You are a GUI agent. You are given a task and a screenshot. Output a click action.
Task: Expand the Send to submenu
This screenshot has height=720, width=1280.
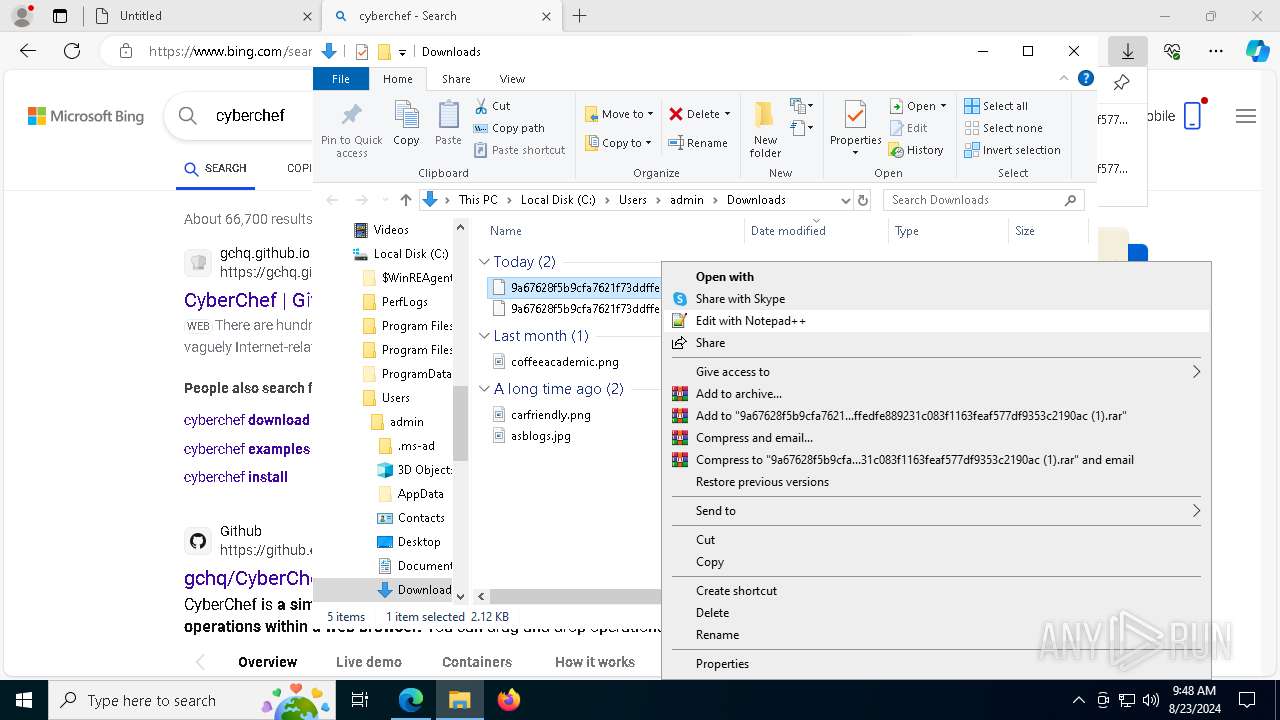coord(935,511)
